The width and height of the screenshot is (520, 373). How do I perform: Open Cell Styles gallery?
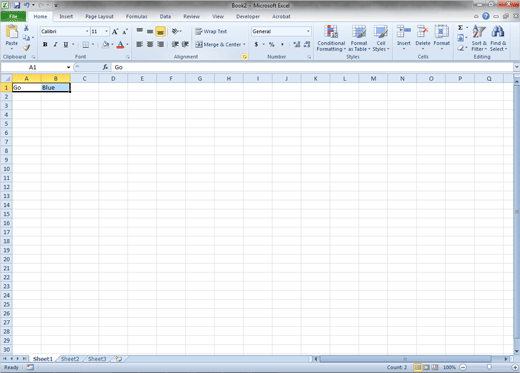(x=381, y=38)
